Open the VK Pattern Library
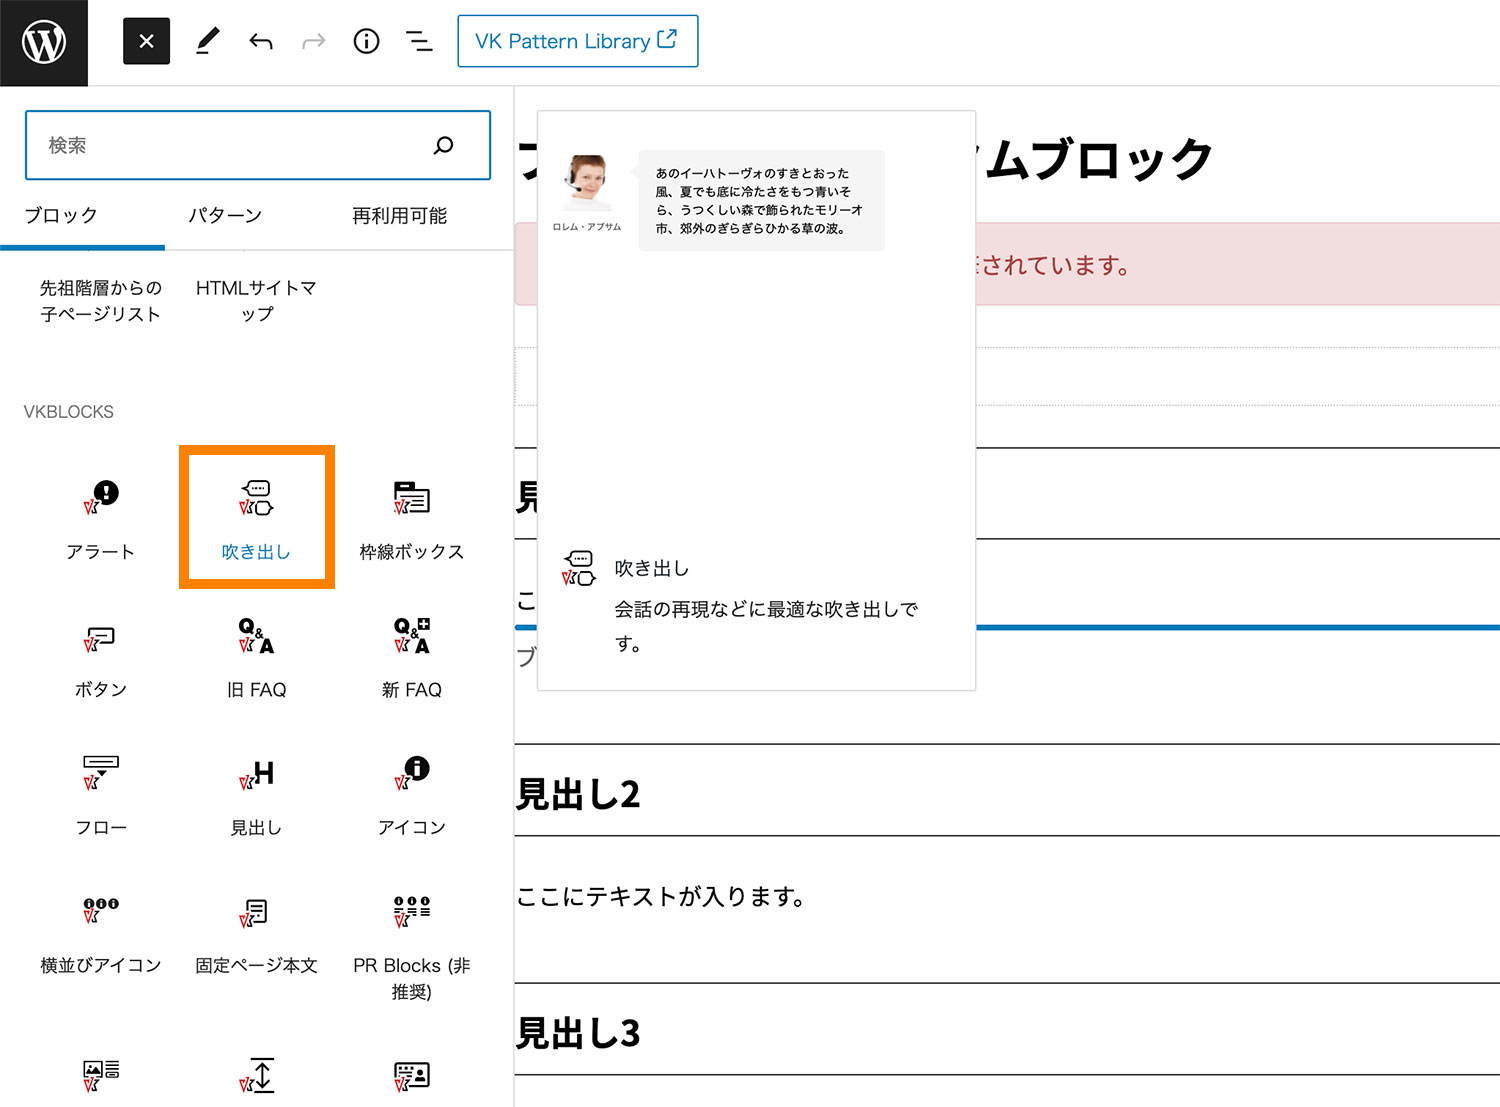The width and height of the screenshot is (1500, 1107). [577, 41]
